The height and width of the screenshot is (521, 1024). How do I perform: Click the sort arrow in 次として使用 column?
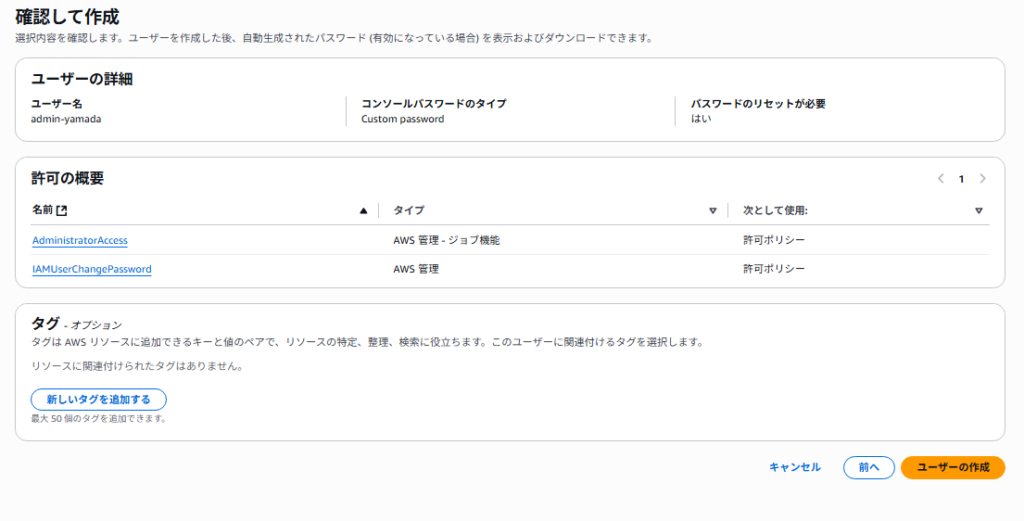coord(978,211)
